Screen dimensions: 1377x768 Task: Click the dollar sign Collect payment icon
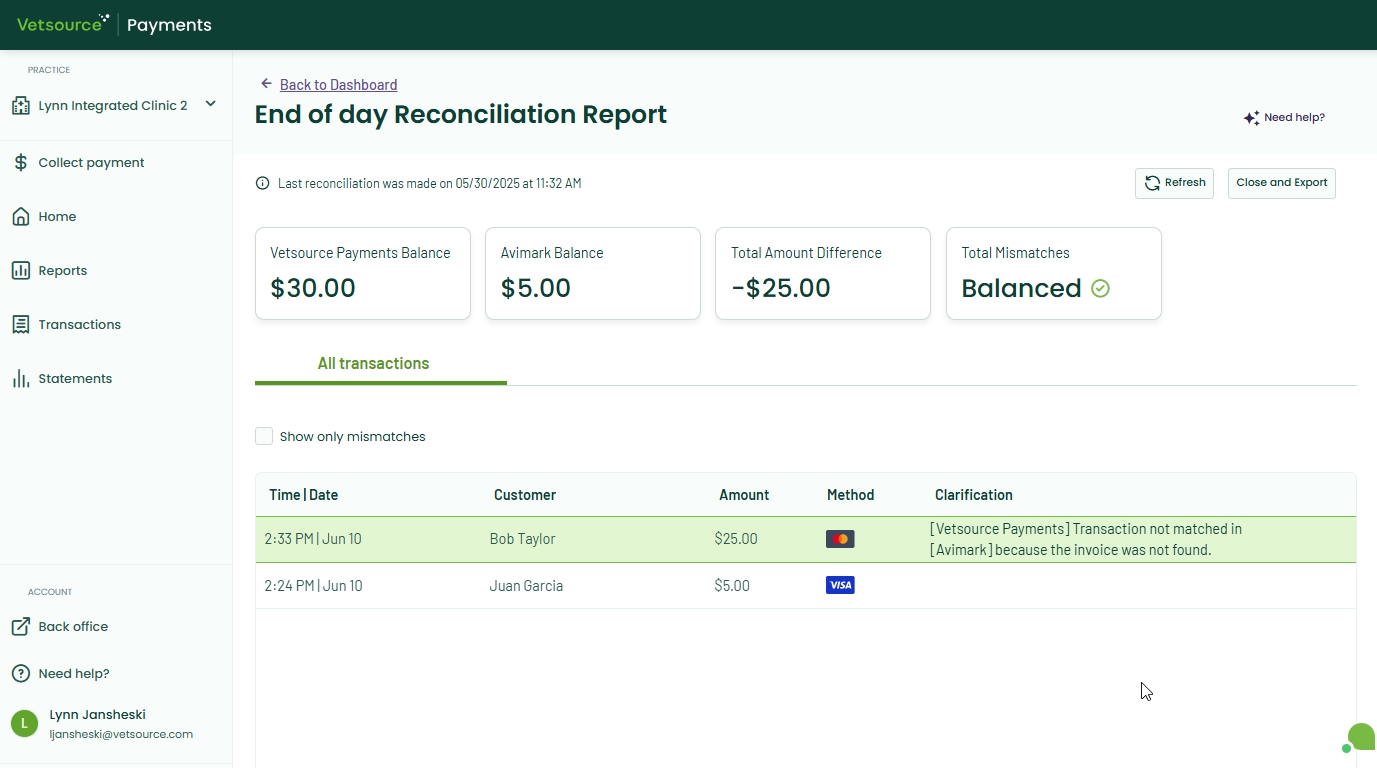click(x=20, y=162)
